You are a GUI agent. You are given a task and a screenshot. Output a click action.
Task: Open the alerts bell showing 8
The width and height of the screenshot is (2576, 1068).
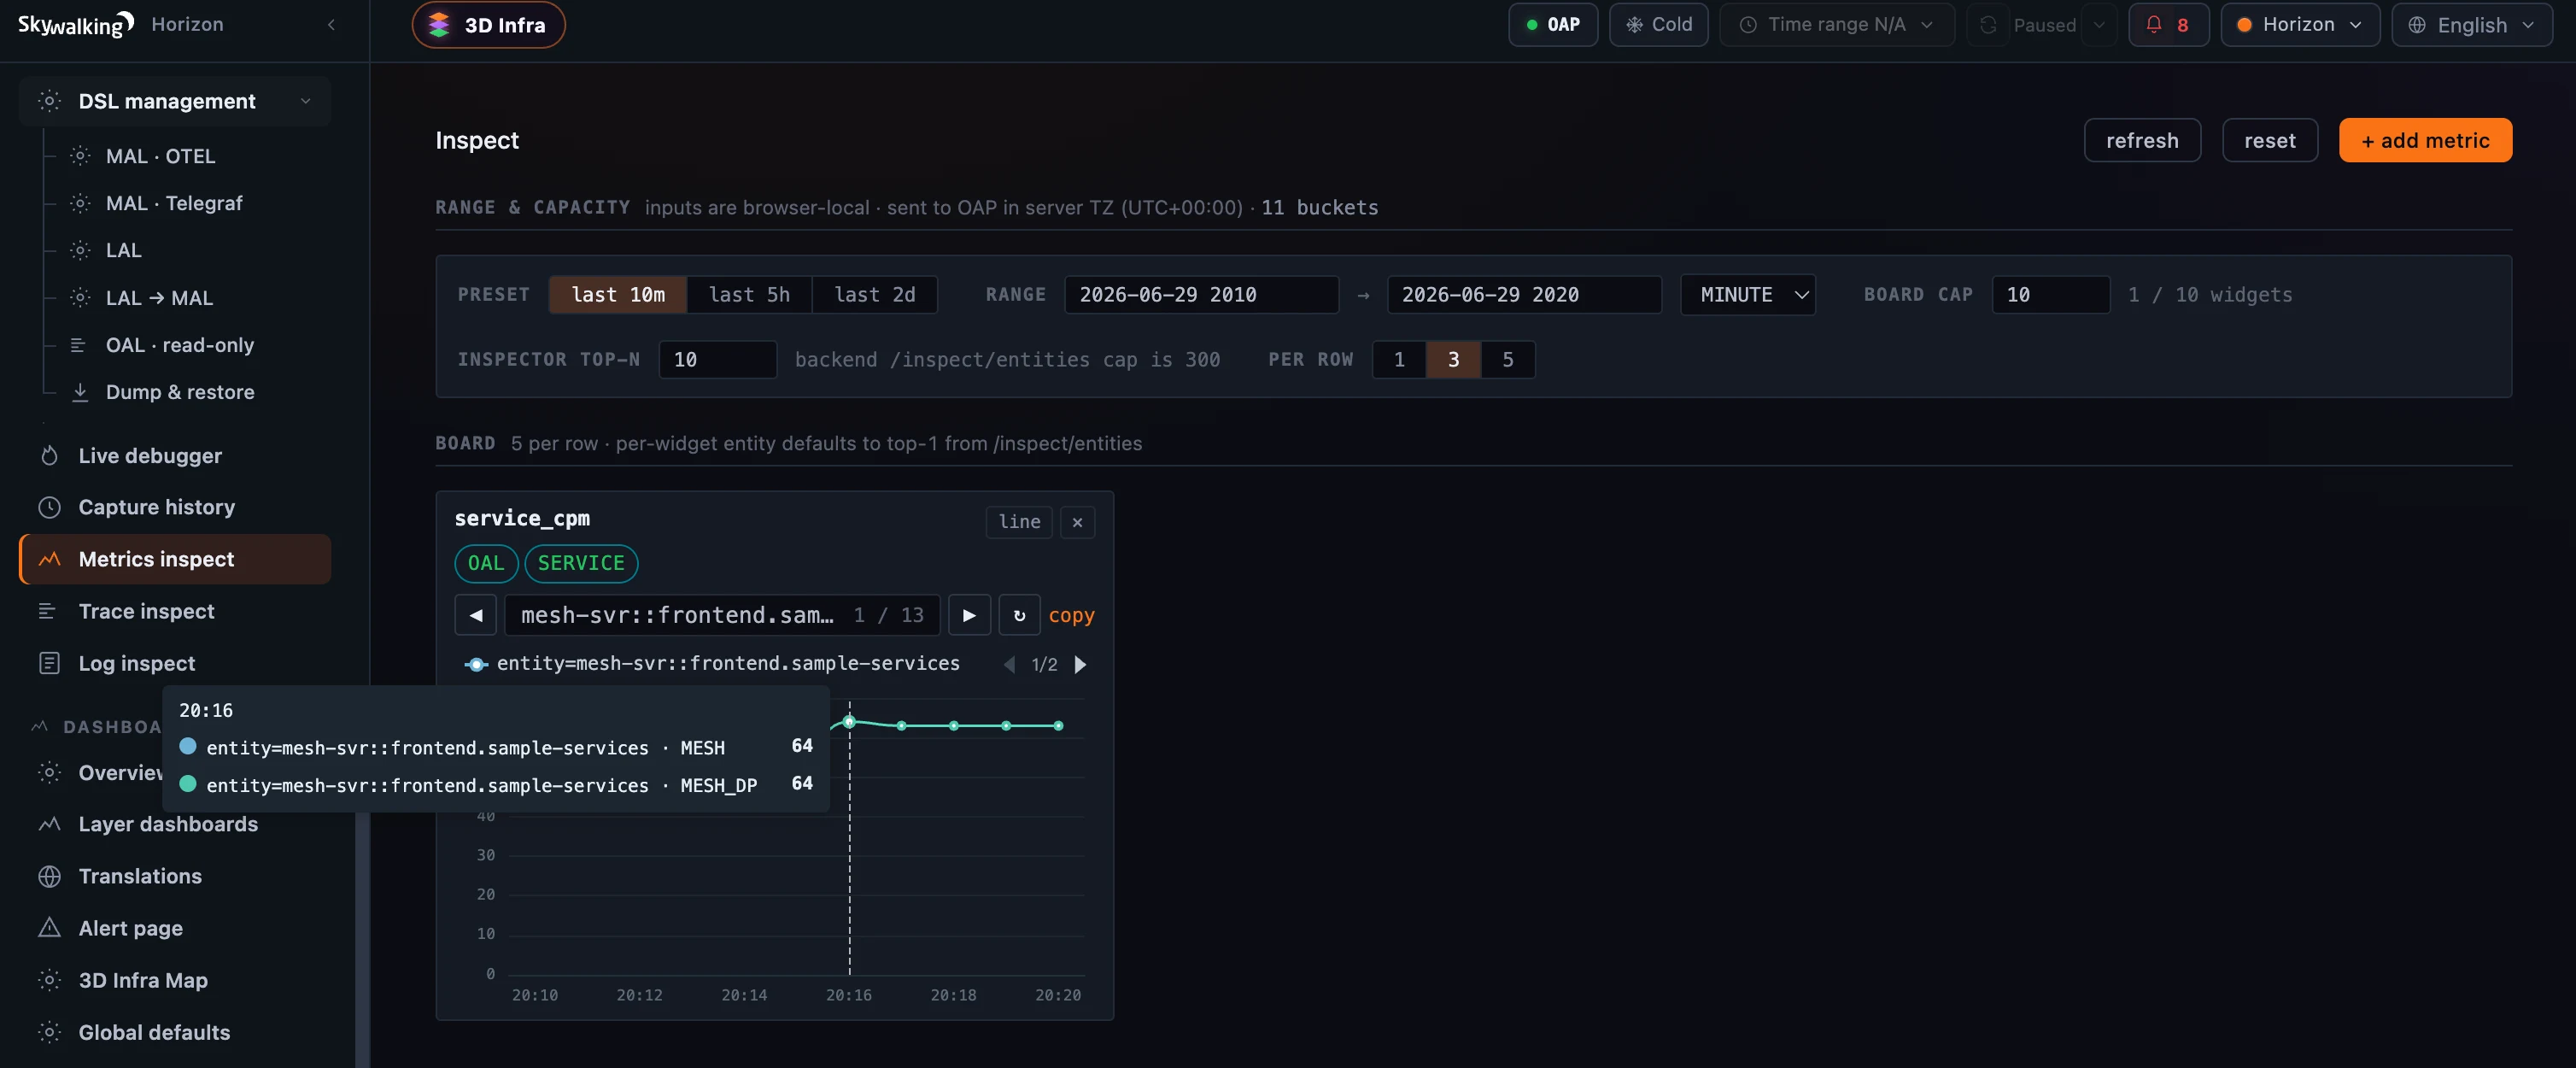pos(2168,25)
